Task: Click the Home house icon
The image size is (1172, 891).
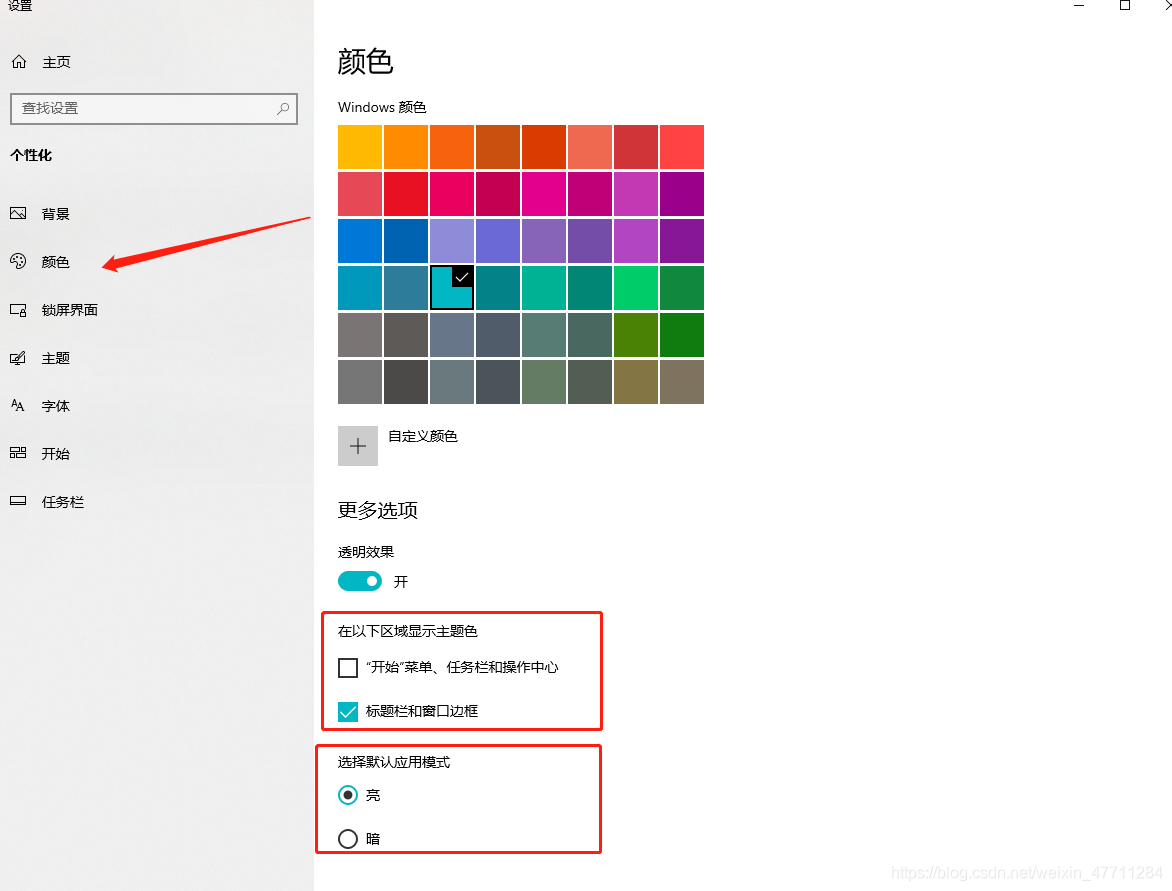Action: click(x=19, y=62)
